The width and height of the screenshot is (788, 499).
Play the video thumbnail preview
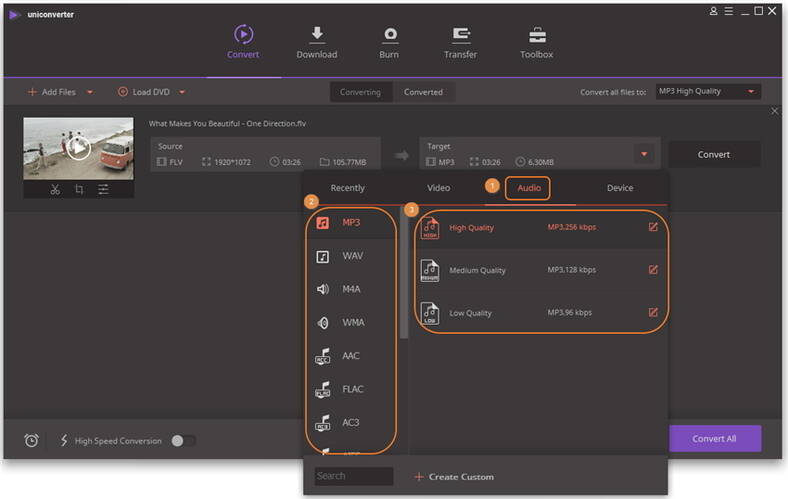[78, 148]
